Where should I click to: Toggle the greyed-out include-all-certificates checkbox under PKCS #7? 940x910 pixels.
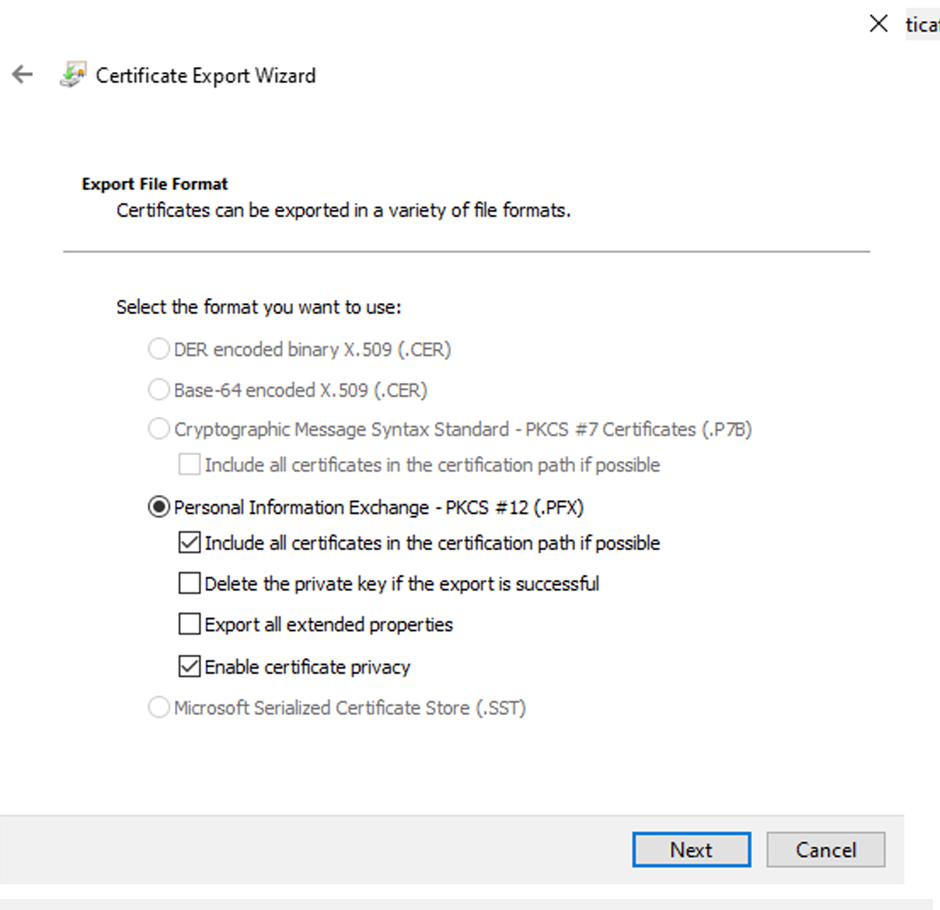pyautogui.click(x=189, y=465)
